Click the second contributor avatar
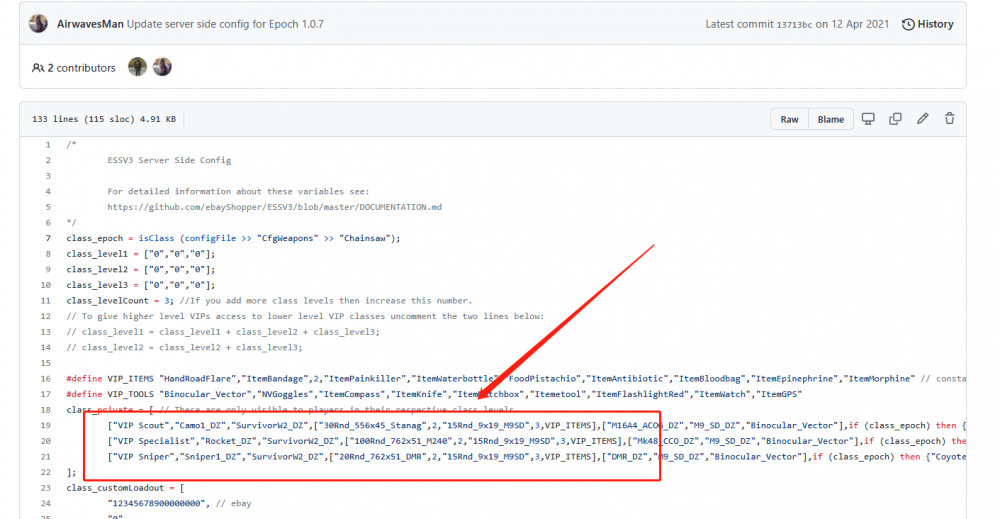Screen dimensions: 1000x519 (162, 67)
